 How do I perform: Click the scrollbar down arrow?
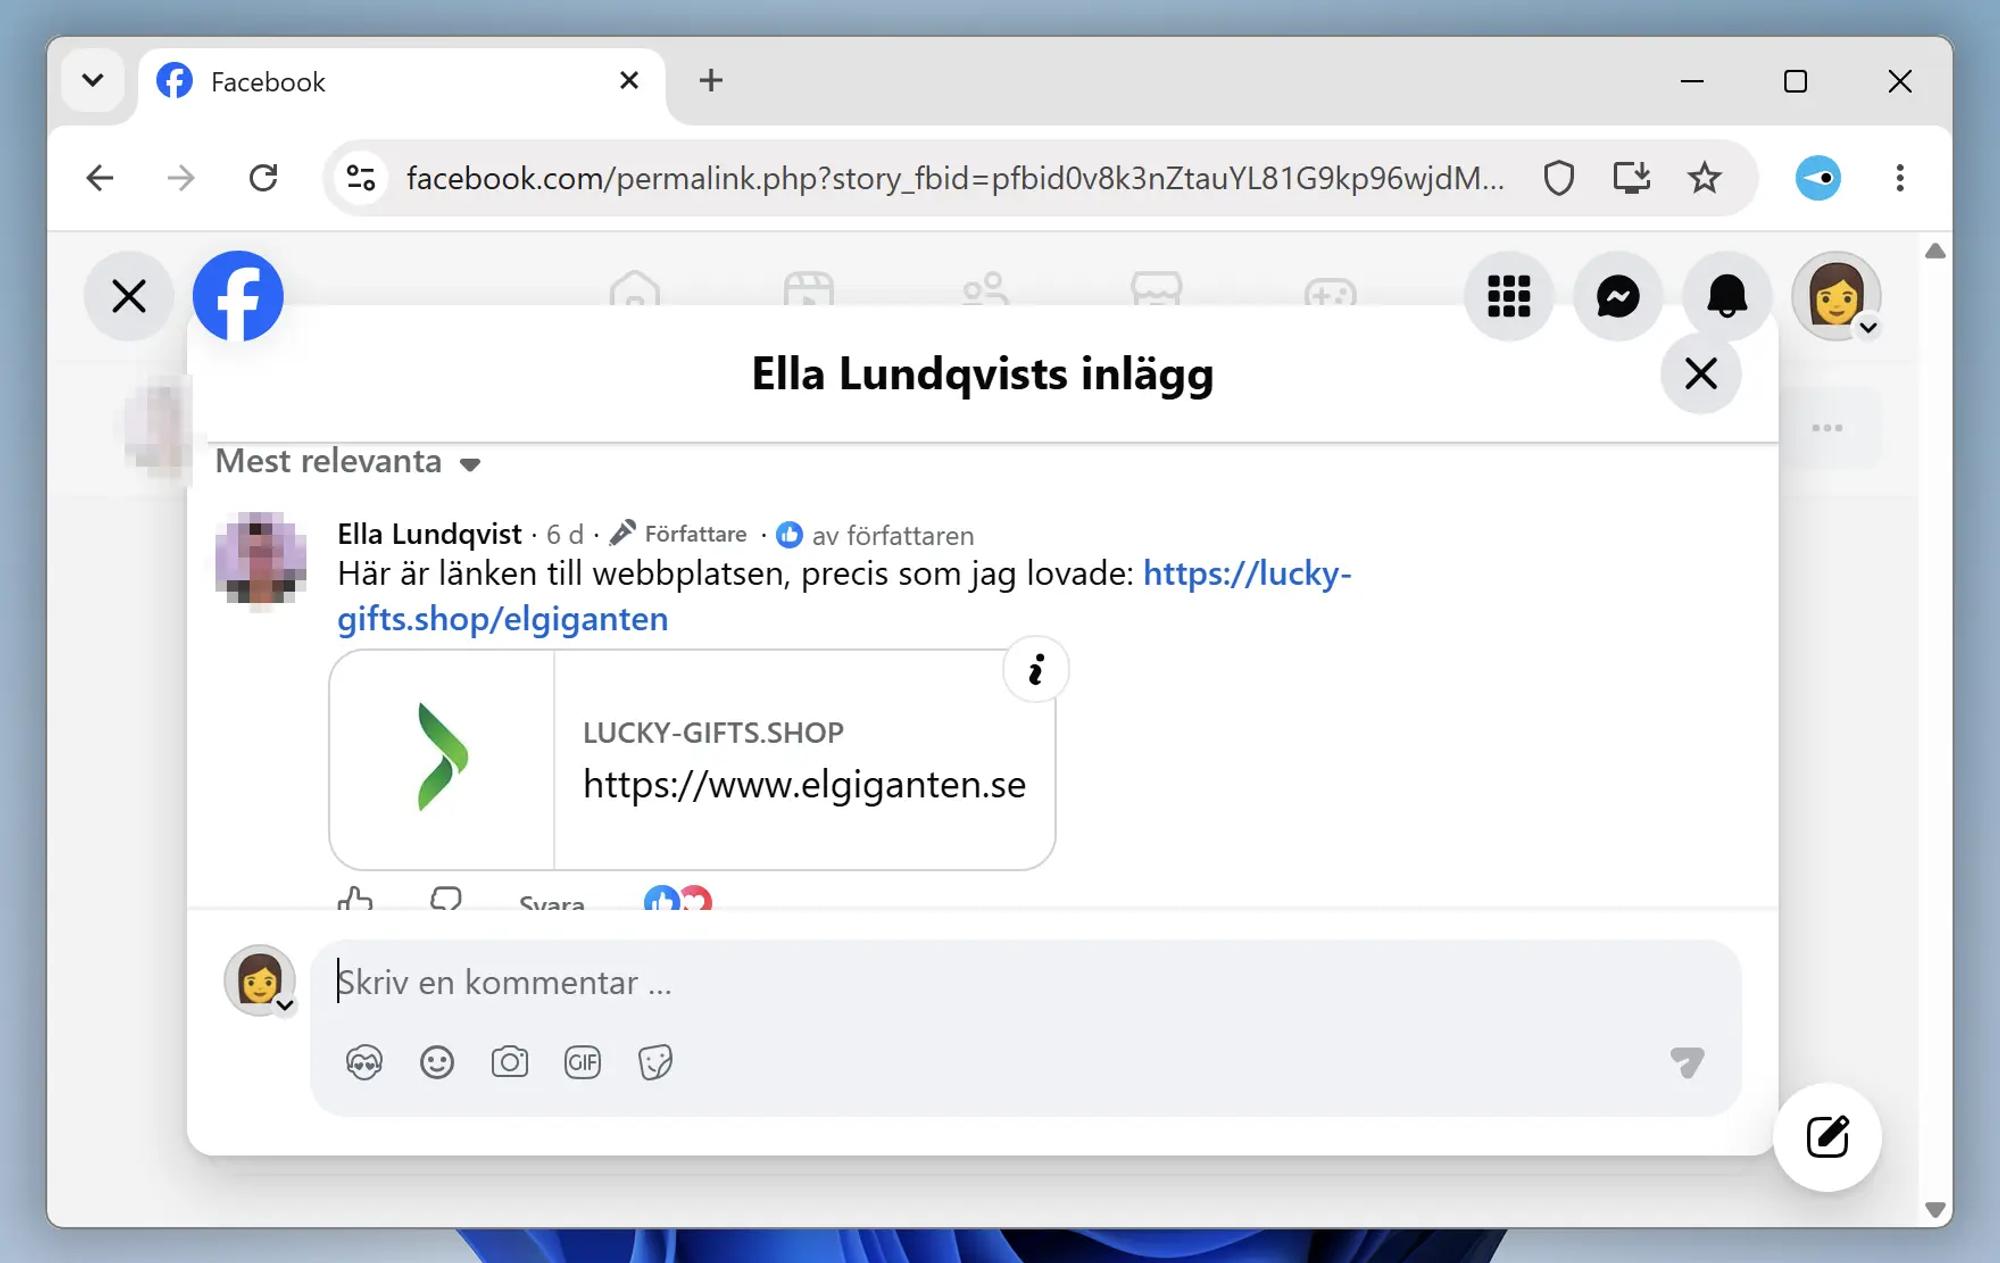click(x=1935, y=1210)
